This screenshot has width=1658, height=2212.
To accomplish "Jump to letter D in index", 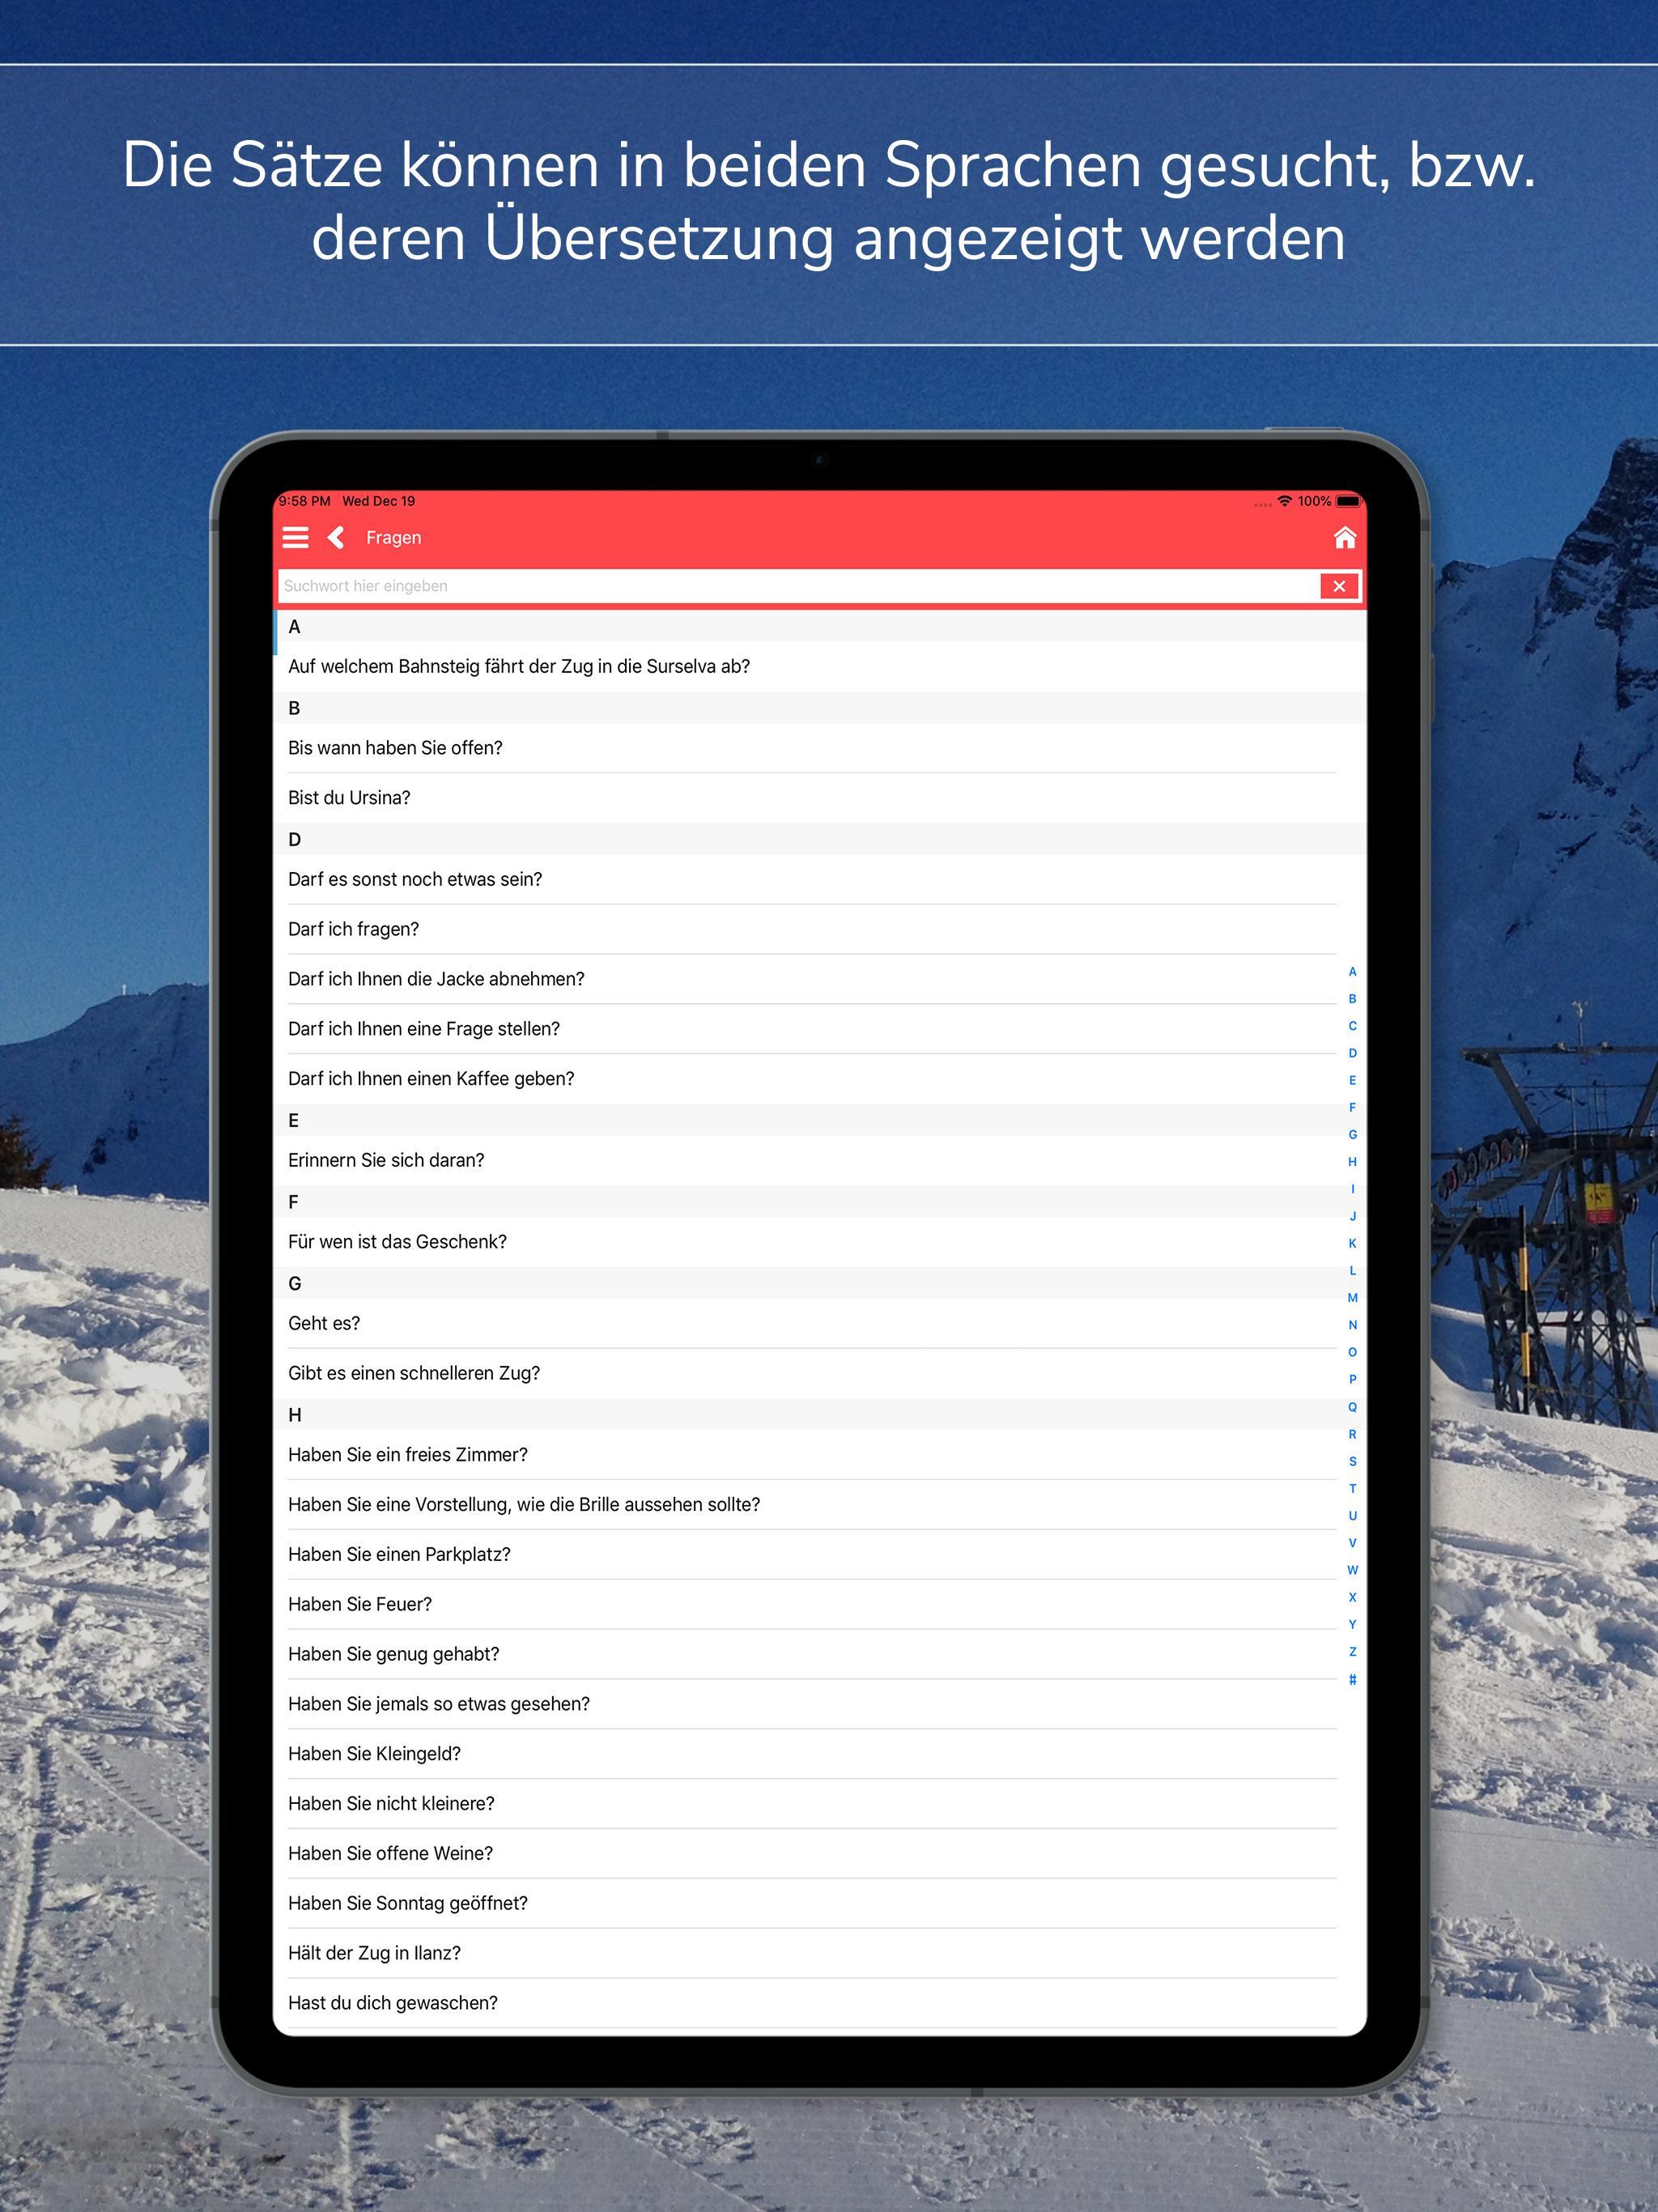I will click(x=1352, y=1053).
